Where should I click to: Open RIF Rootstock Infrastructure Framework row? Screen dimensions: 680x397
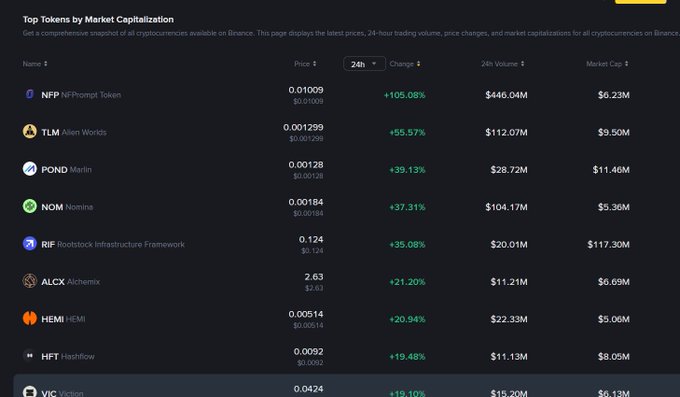[347, 244]
